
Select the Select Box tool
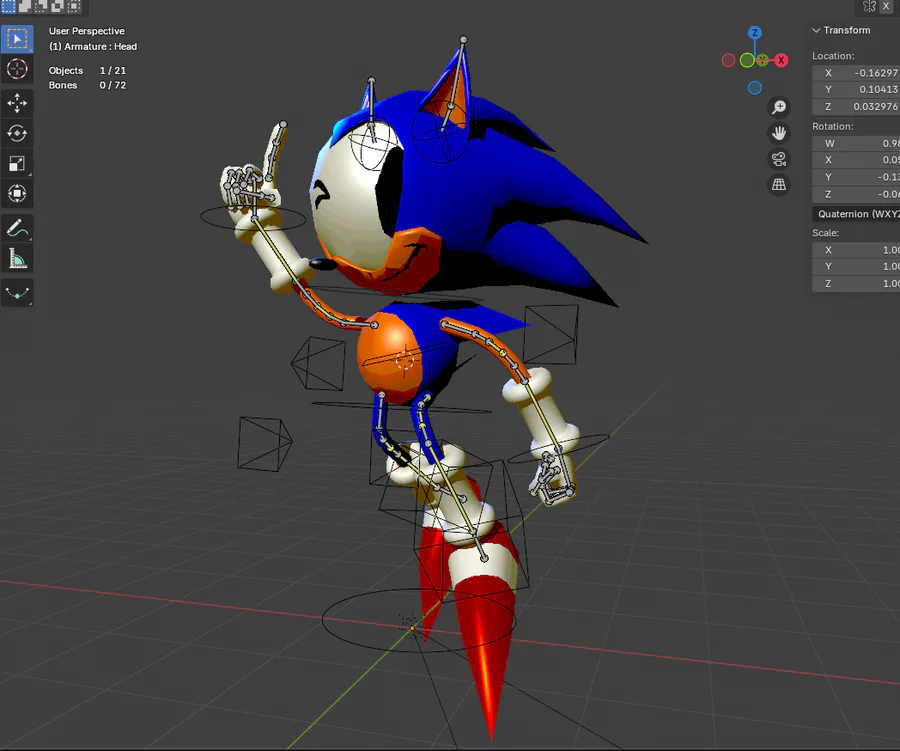(17, 39)
